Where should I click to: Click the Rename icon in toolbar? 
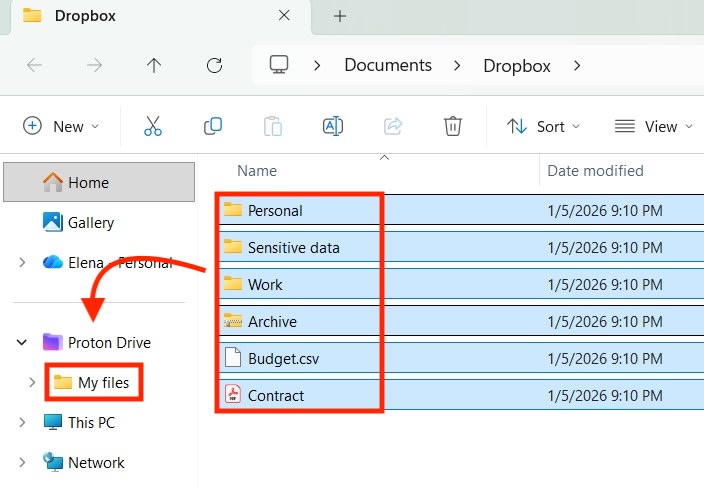[x=333, y=126]
